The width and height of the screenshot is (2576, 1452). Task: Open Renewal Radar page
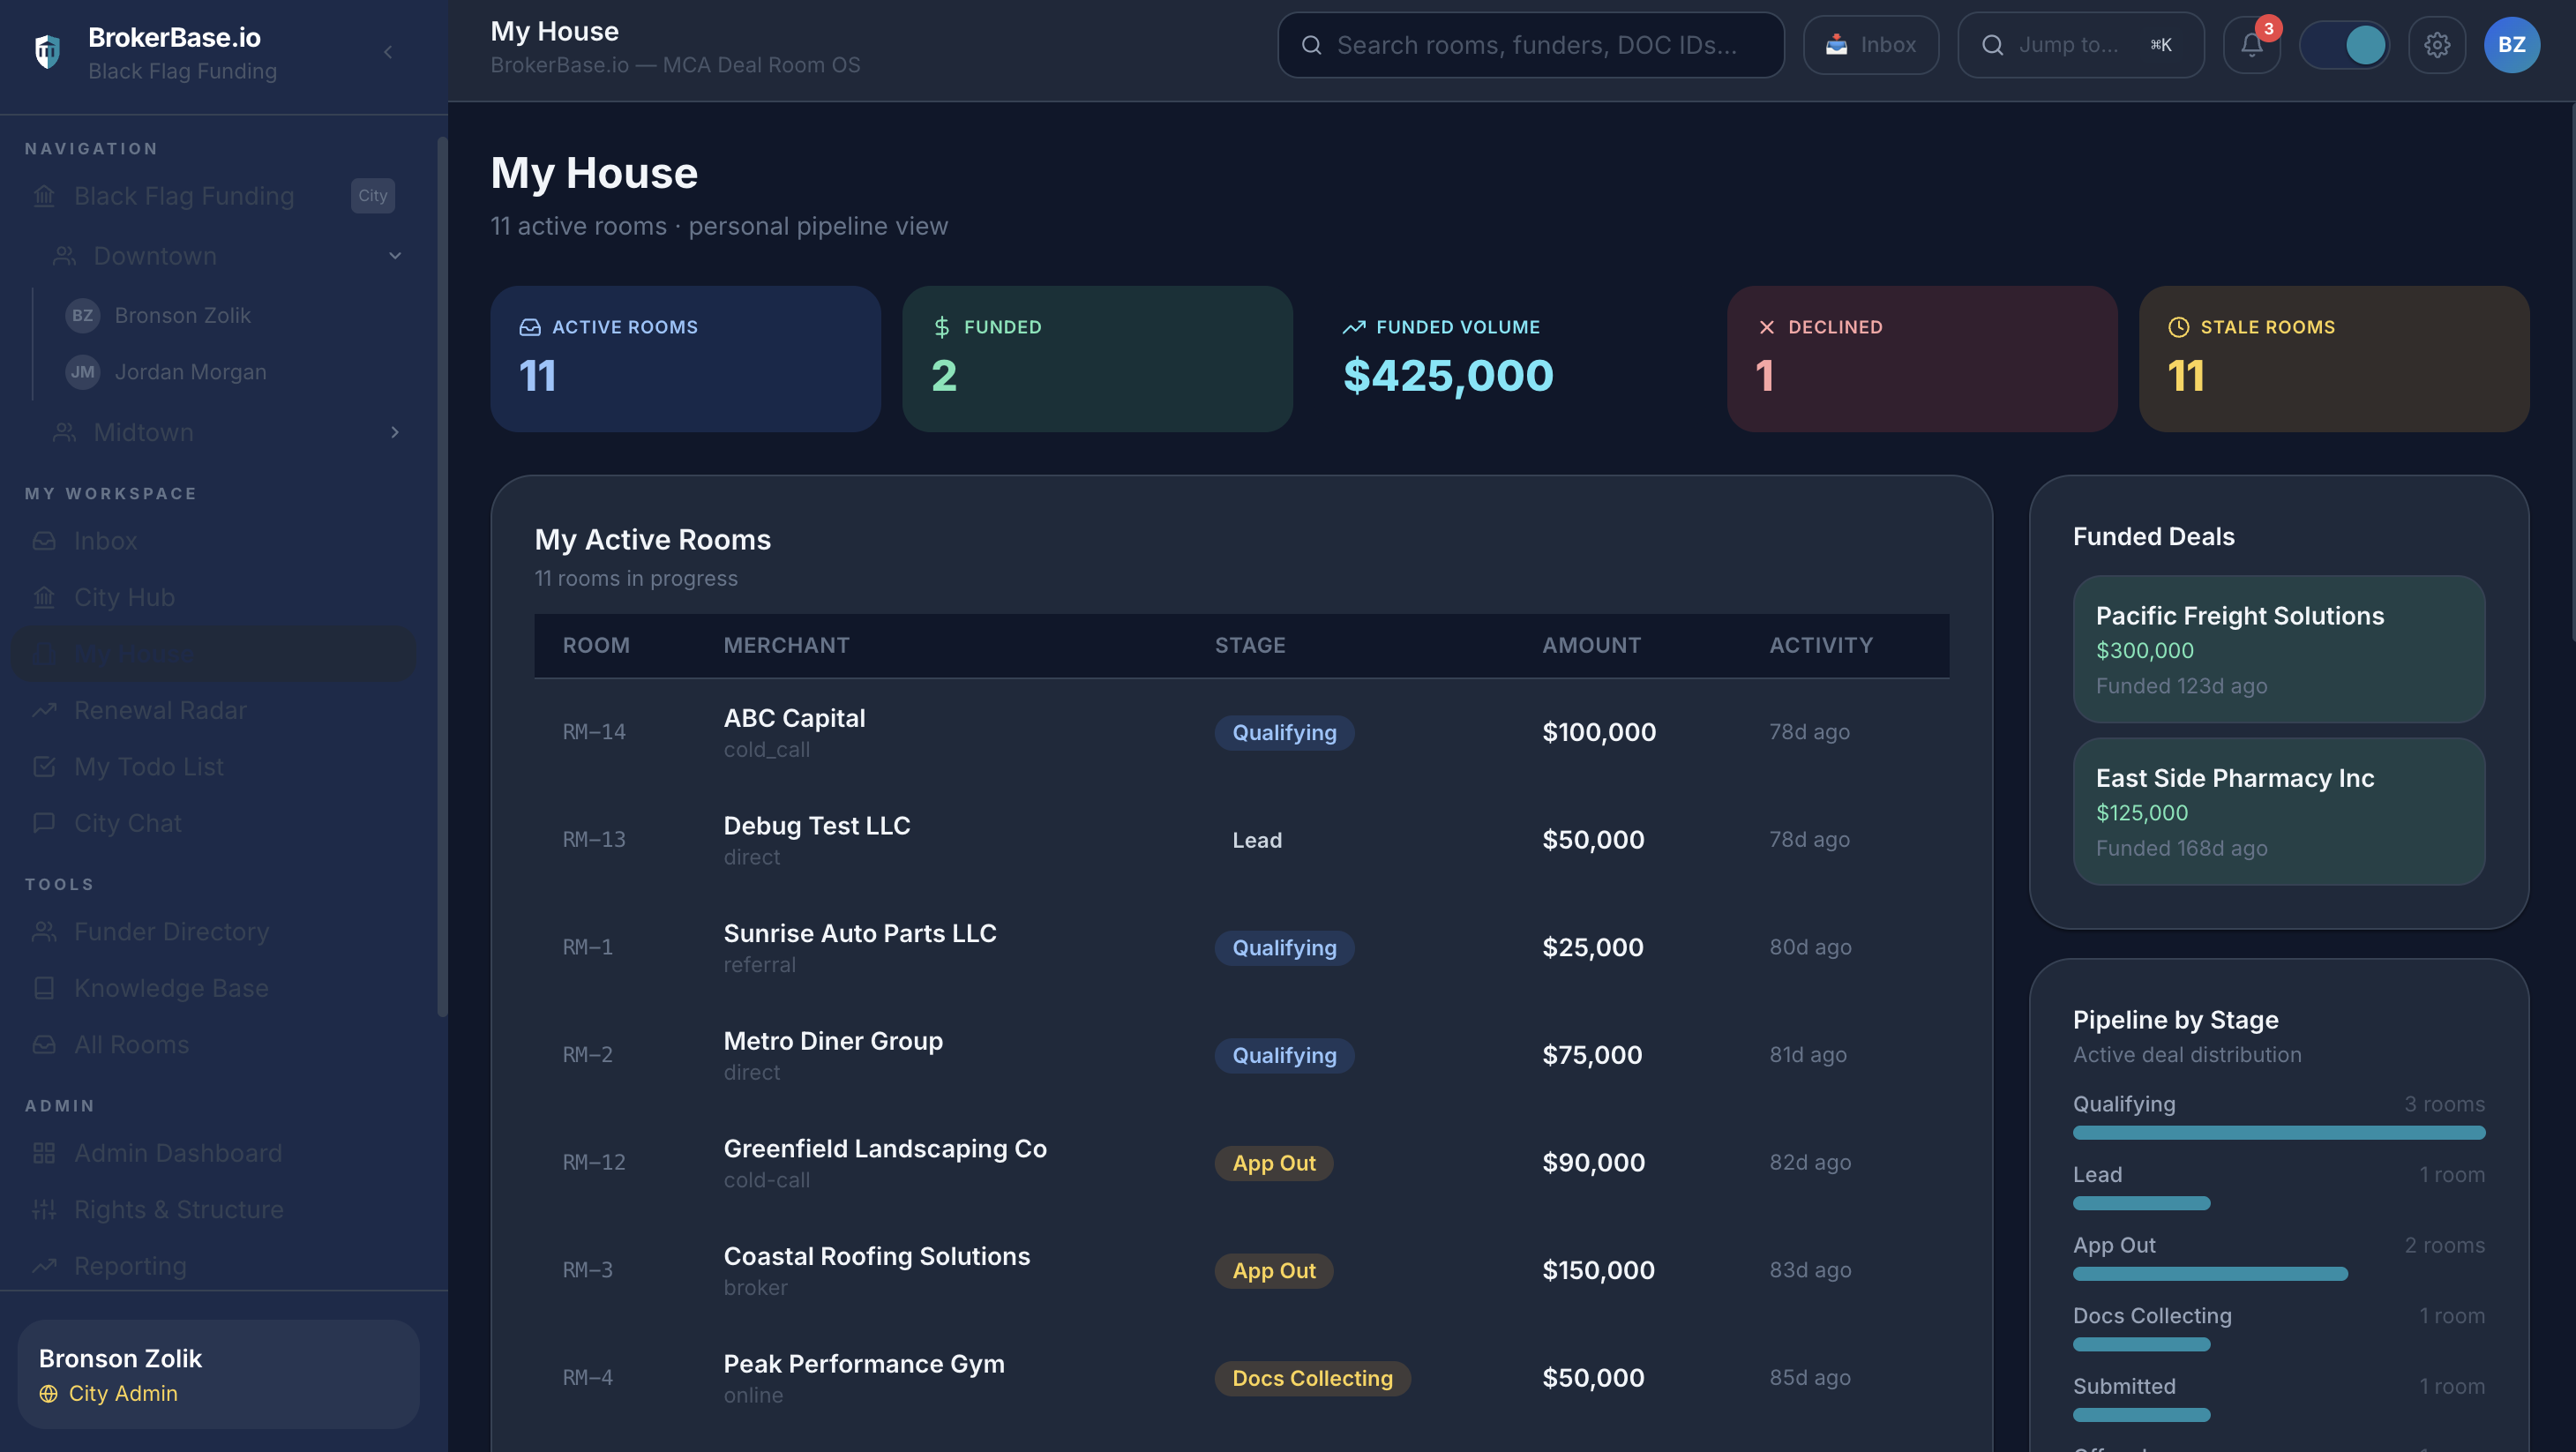click(213, 711)
